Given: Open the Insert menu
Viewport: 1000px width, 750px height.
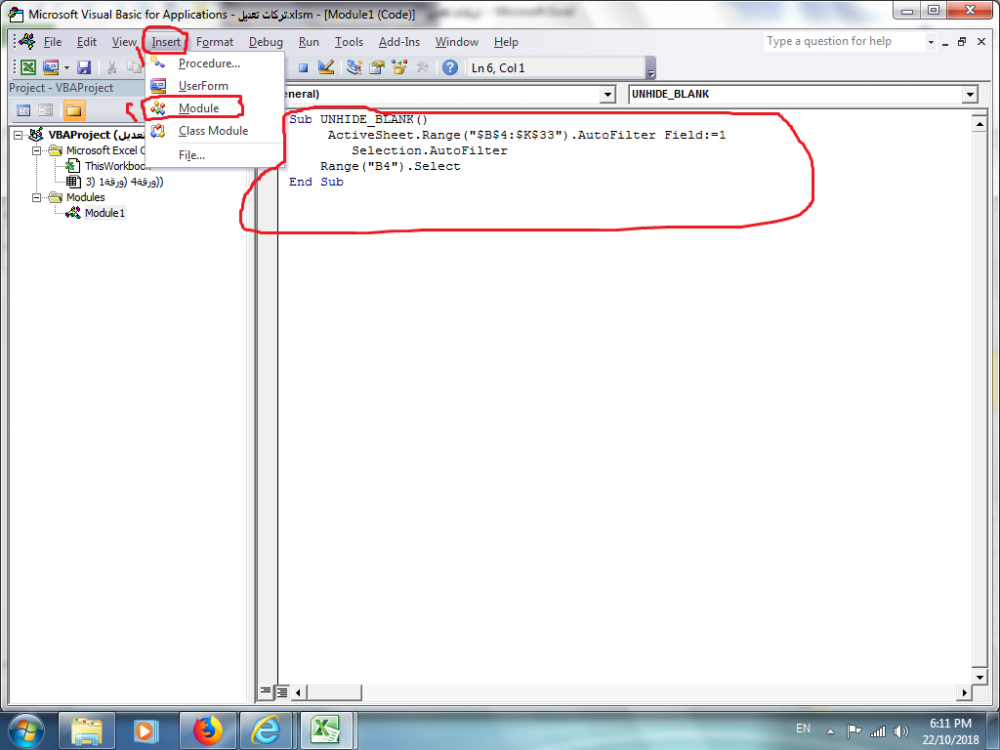Looking at the screenshot, I should pyautogui.click(x=166, y=42).
